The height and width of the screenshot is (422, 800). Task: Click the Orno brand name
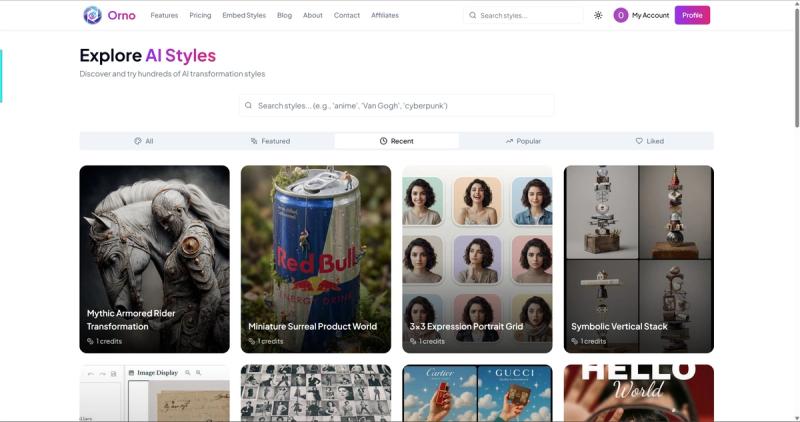pyautogui.click(x=121, y=15)
